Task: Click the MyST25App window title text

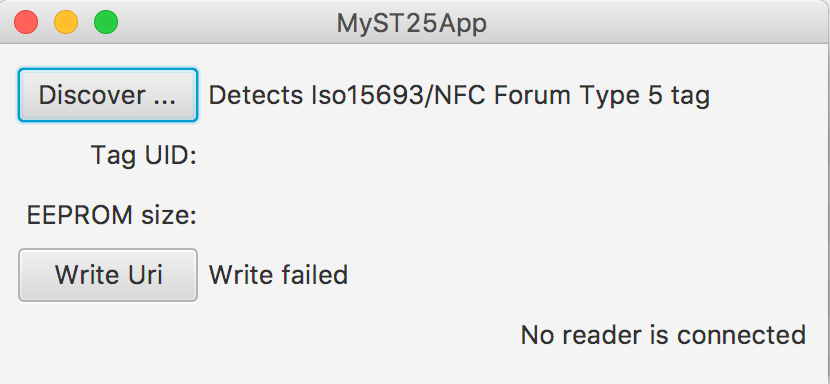Action: [x=412, y=24]
